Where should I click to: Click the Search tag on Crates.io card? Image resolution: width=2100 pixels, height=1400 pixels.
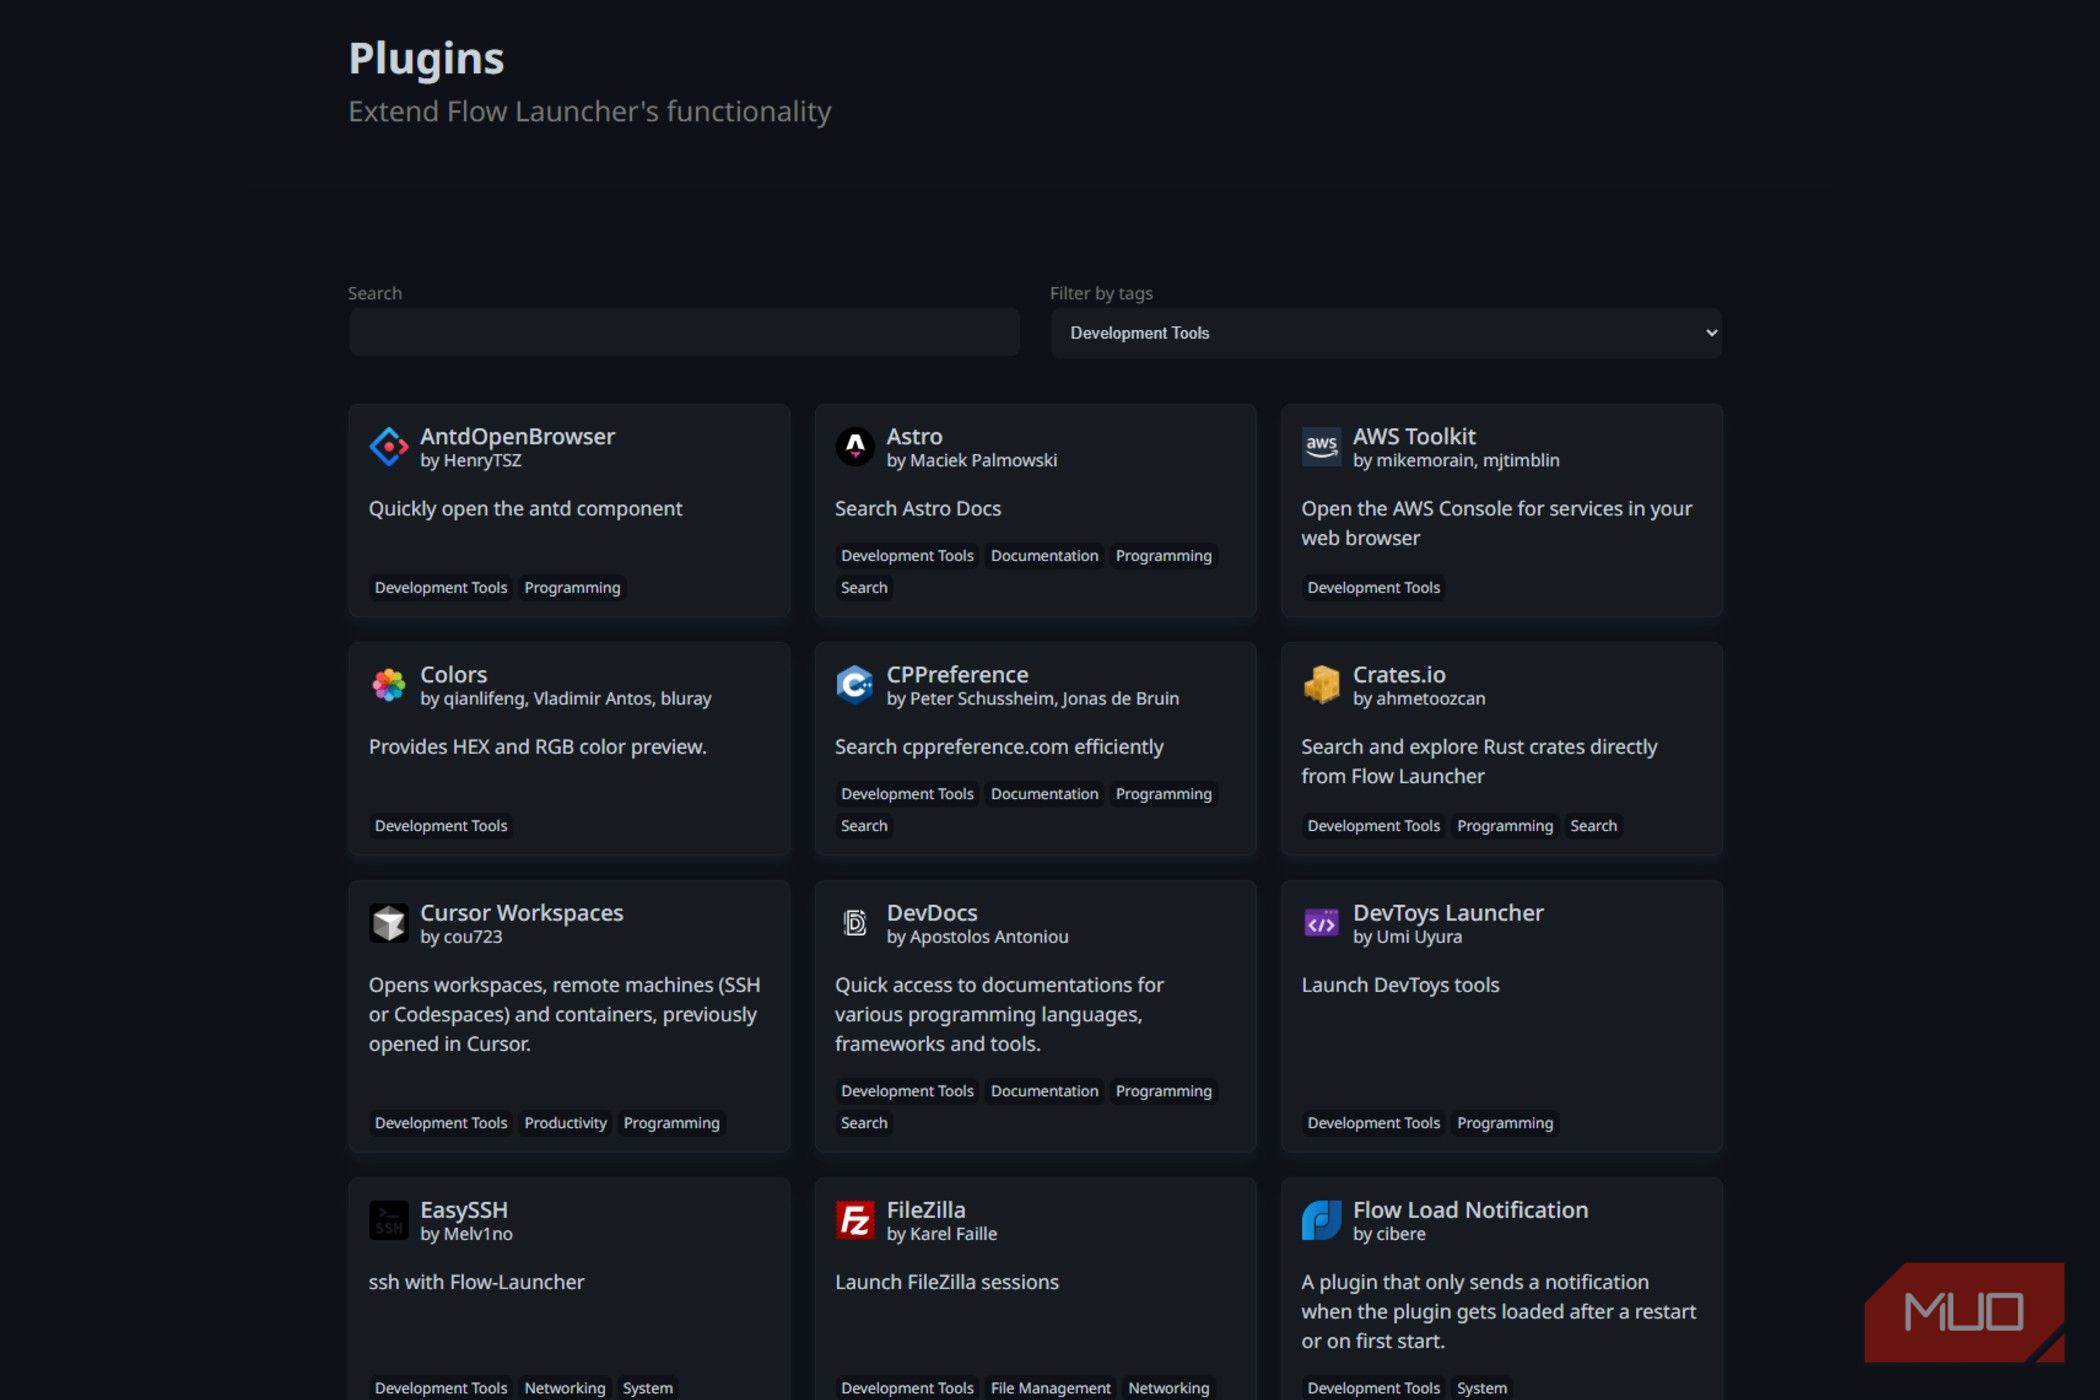[x=1593, y=826]
